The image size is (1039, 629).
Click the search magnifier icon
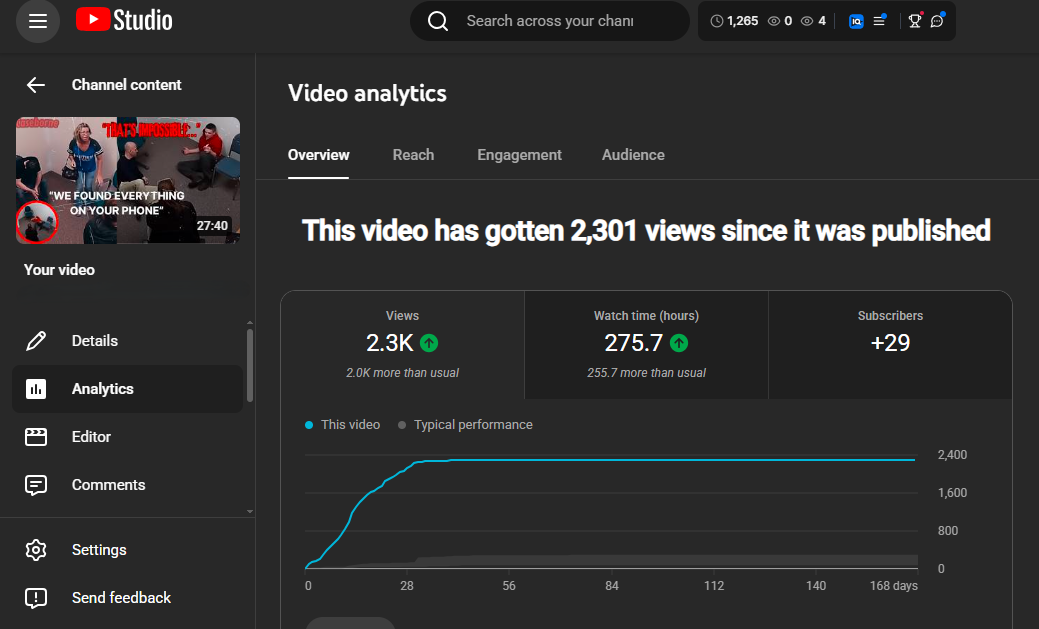coord(437,21)
